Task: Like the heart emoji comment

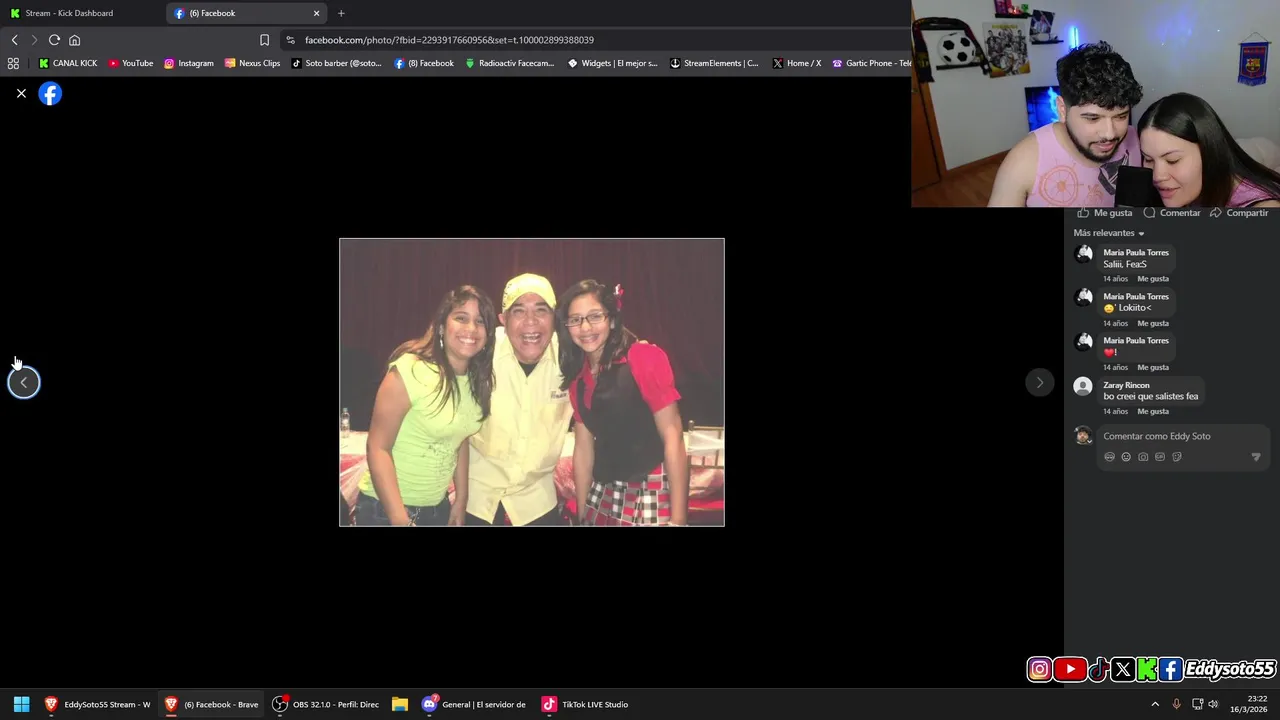Action: (x=1153, y=367)
